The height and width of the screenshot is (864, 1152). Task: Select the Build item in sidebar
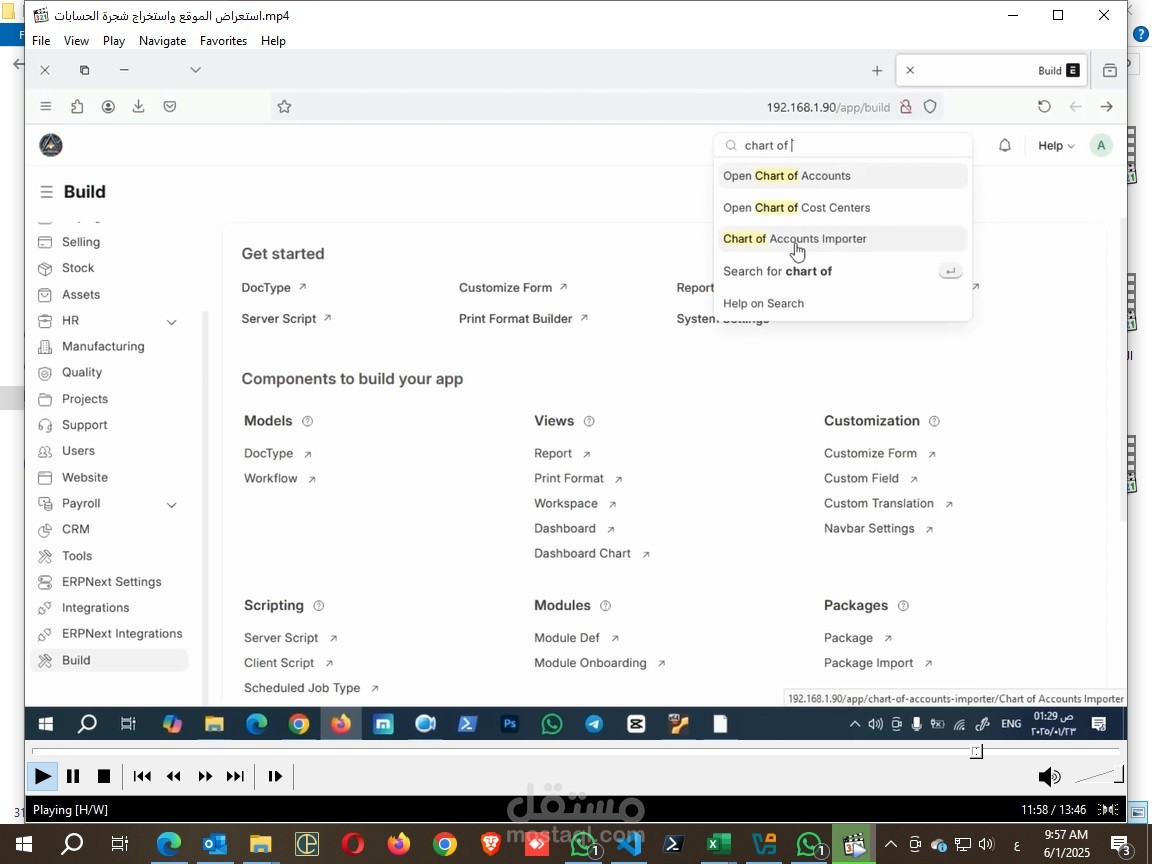(x=109, y=660)
